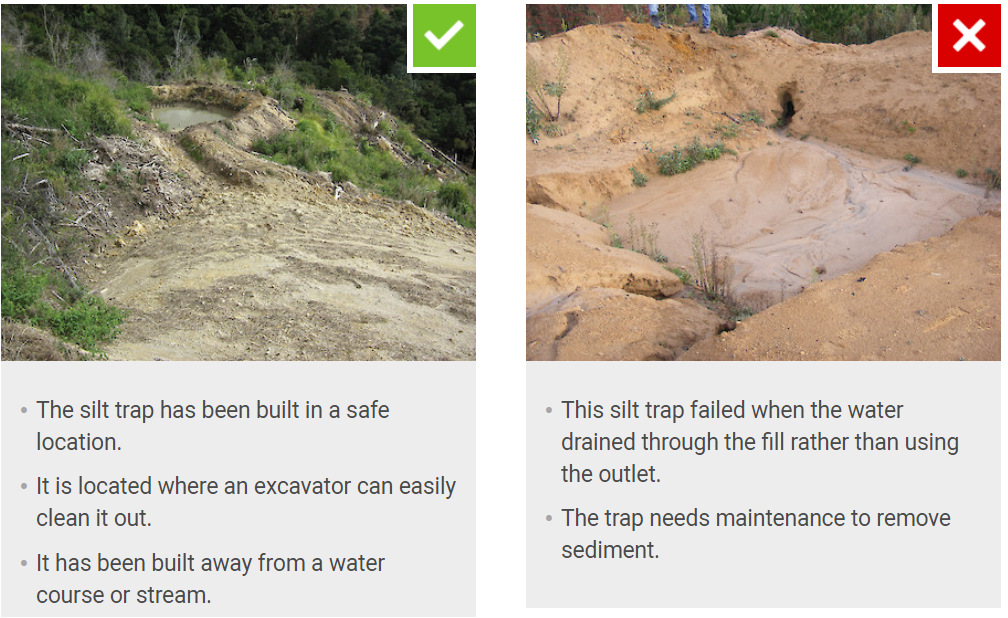Click the green checkmark icon
The height and width of the screenshot is (618, 1008).
(x=444, y=35)
